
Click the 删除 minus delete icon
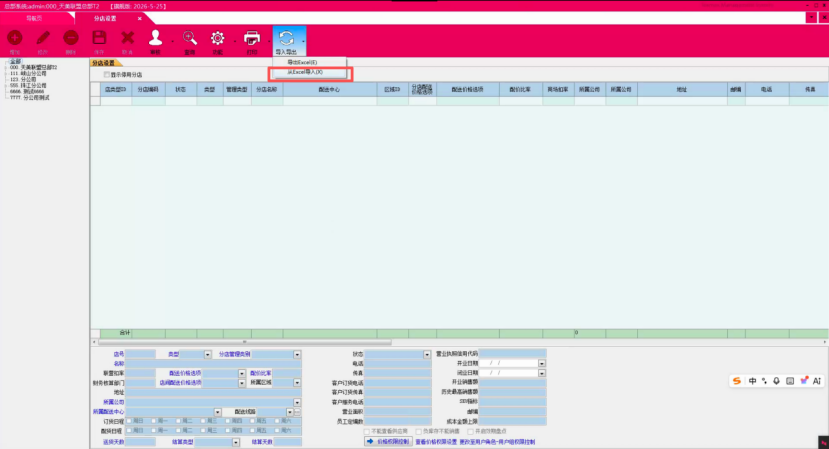click(x=71, y=38)
